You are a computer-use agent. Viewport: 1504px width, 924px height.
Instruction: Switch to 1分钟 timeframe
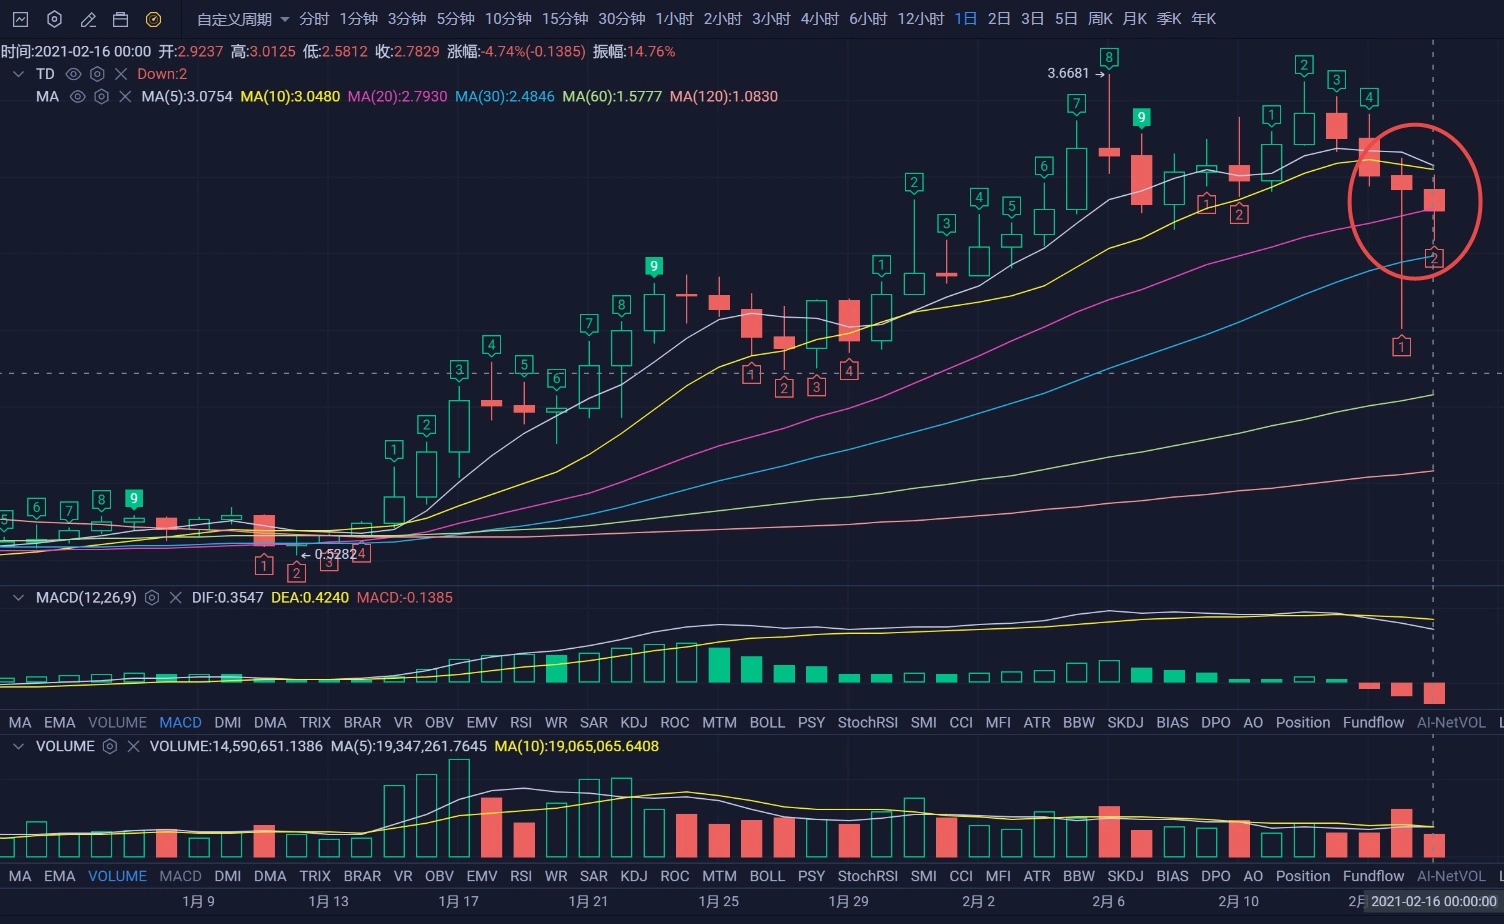(358, 19)
